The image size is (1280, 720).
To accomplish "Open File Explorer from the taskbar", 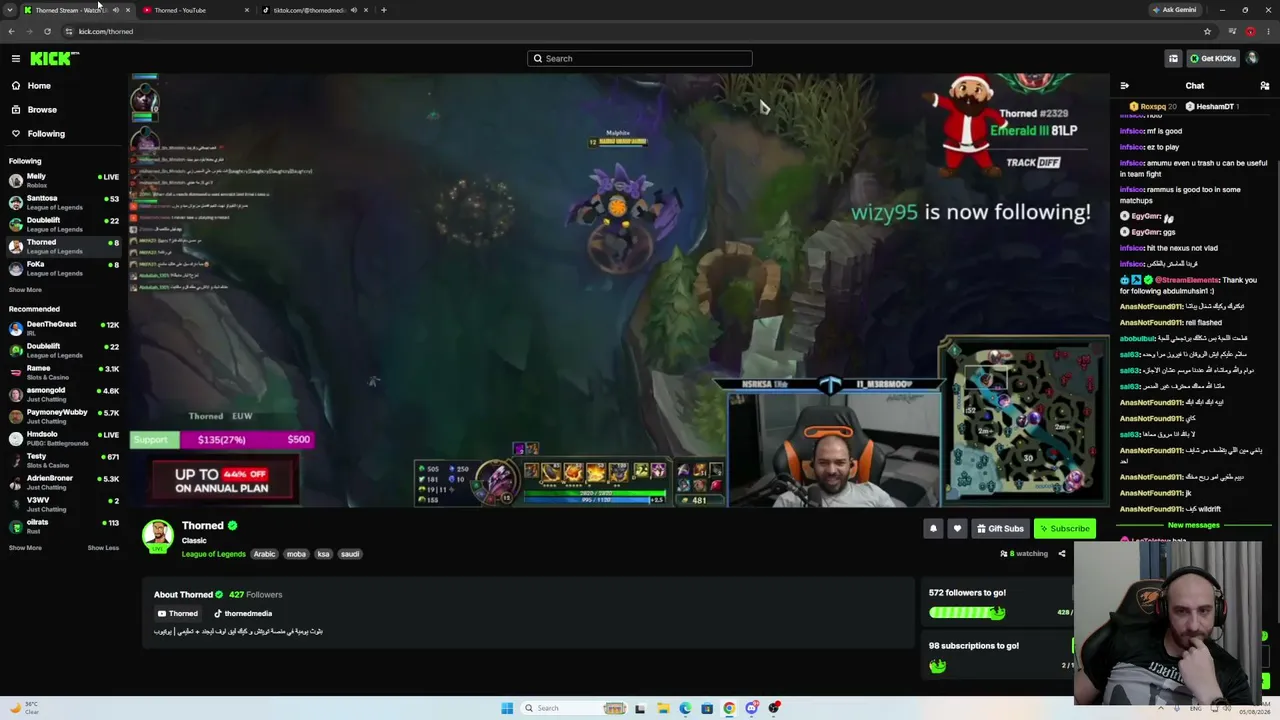I will [663, 708].
